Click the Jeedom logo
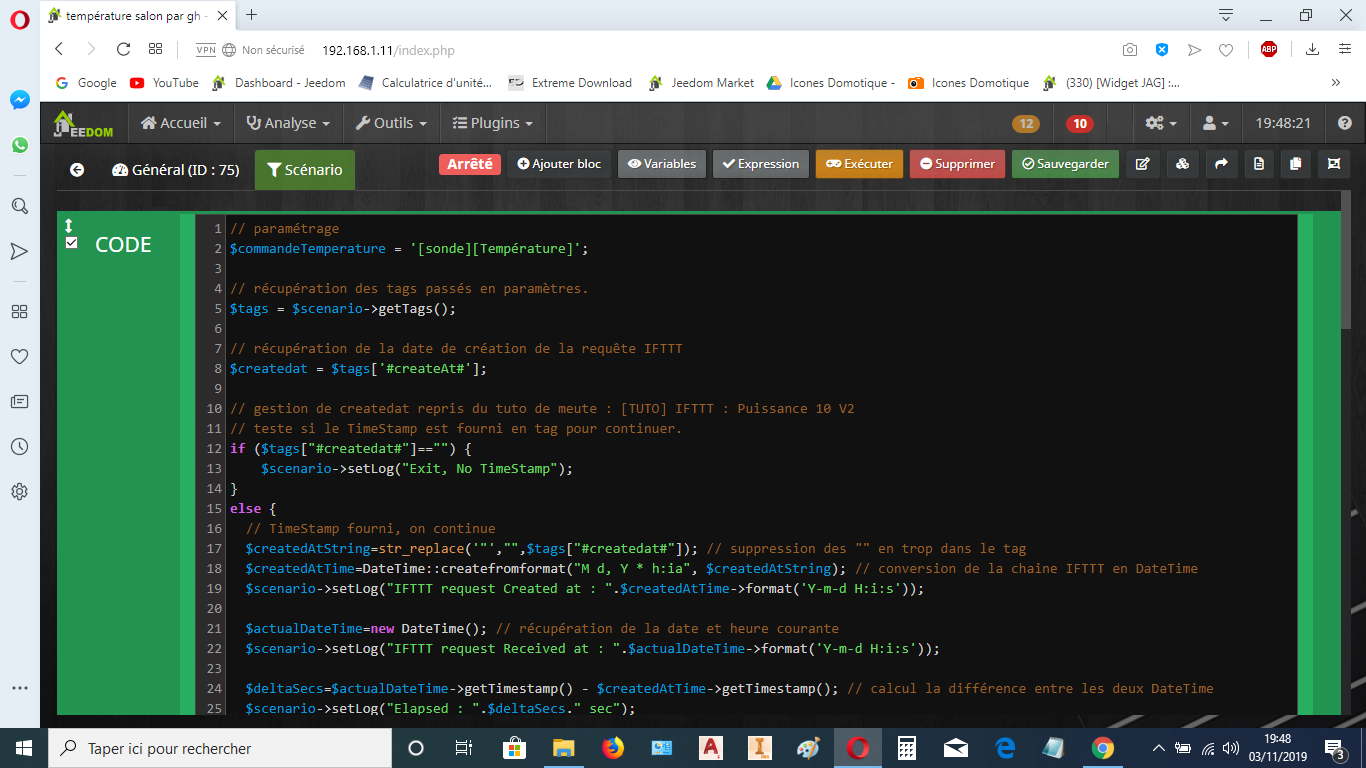This screenshot has height=768, width=1366. tap(84, 123)
